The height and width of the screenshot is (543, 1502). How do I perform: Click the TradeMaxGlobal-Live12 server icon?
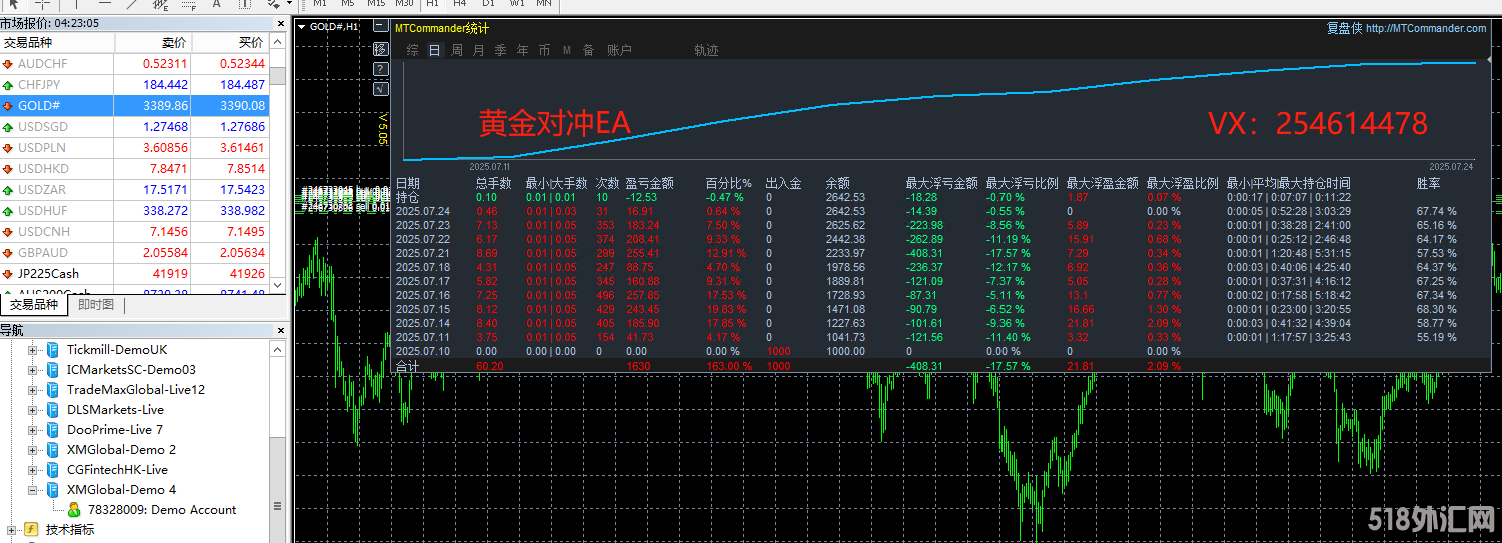tap(53, 390)
